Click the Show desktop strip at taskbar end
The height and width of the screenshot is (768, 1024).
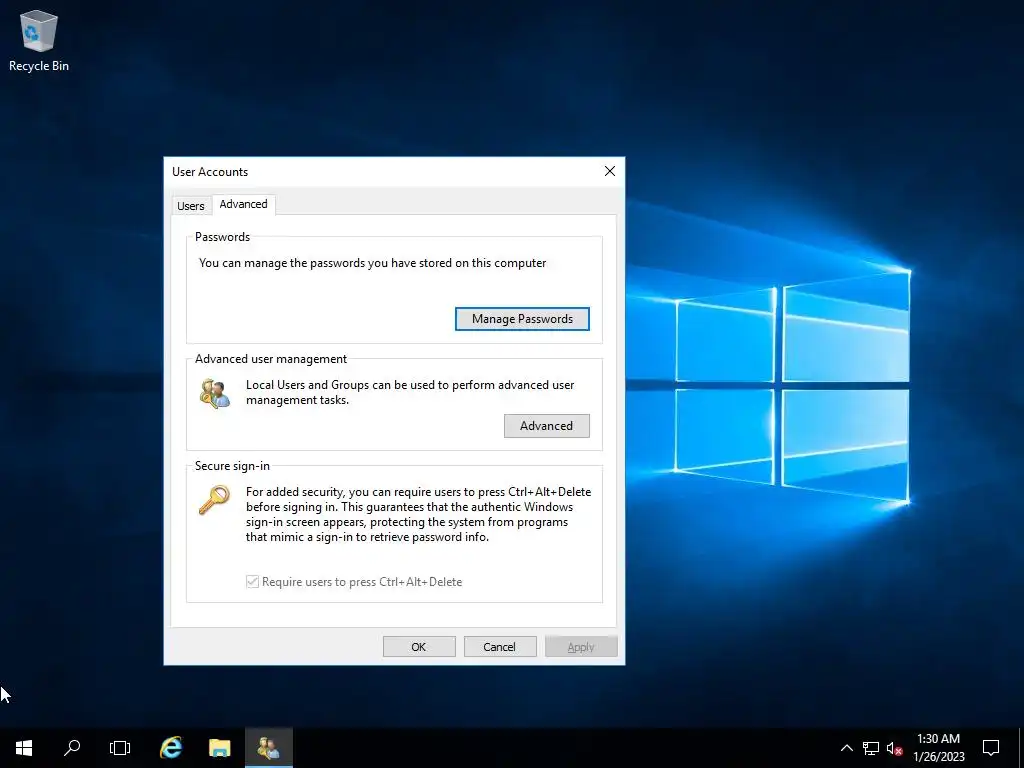pos(1021,748)
